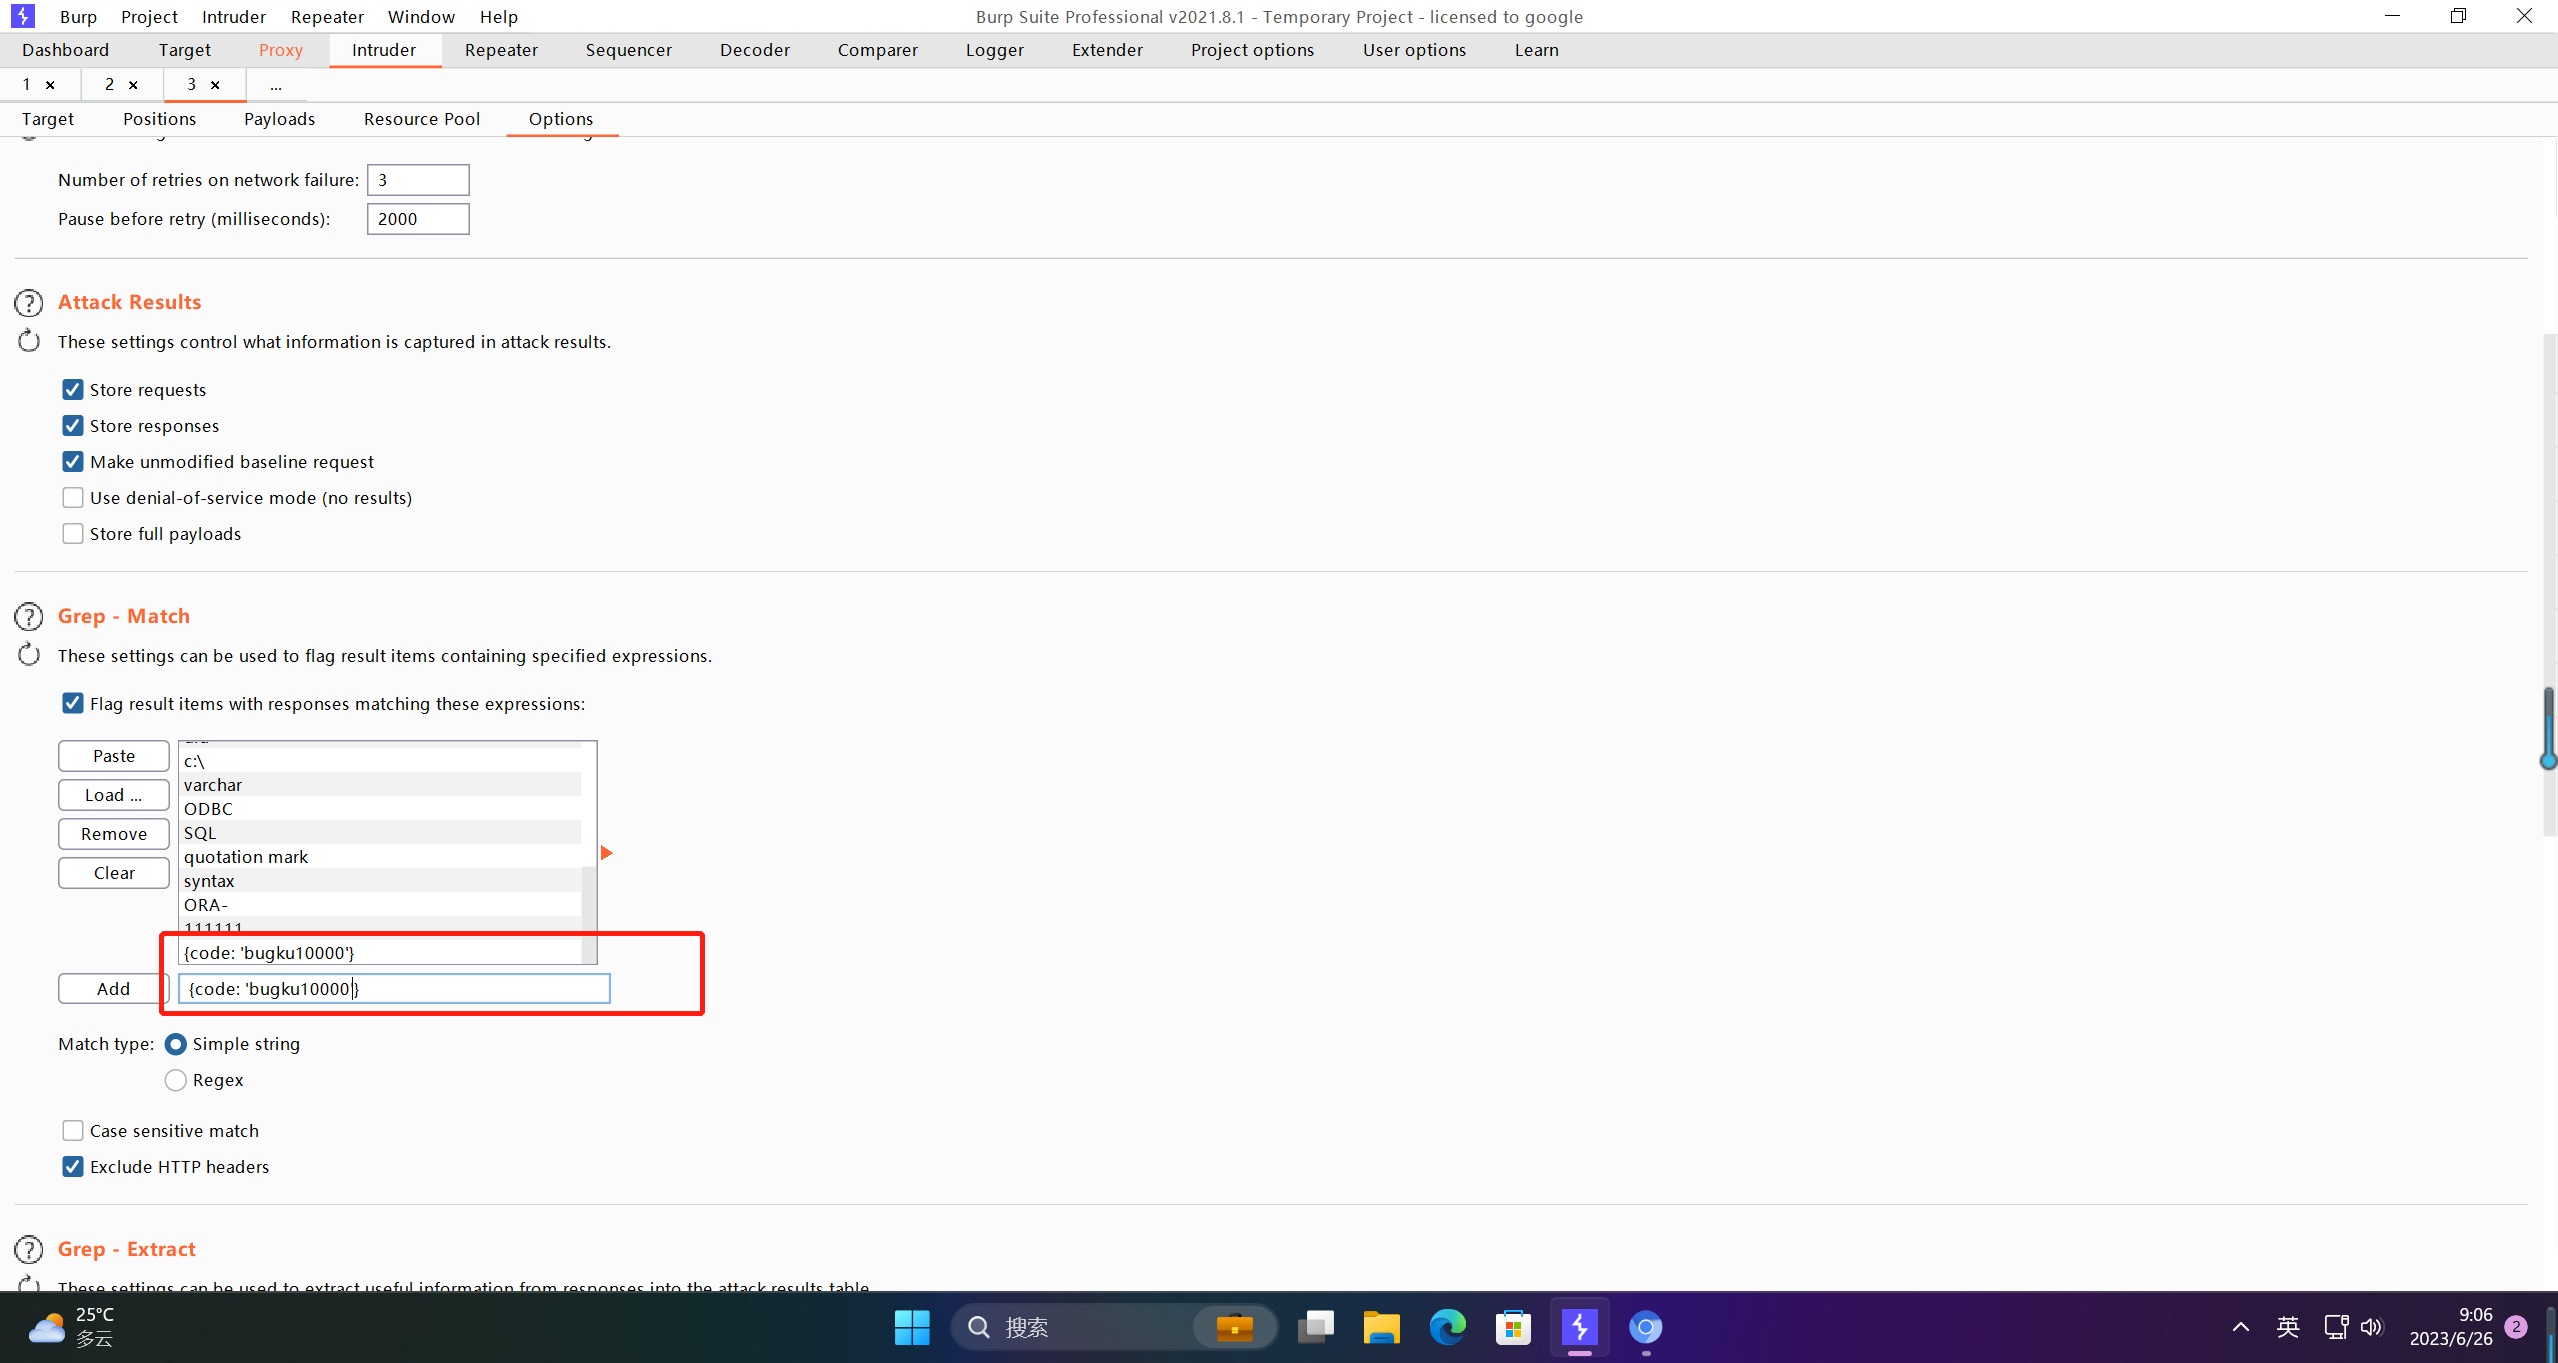Open the Payloads sub-tab
This screenshot has width=2558, height=1363.
(279, 119)
